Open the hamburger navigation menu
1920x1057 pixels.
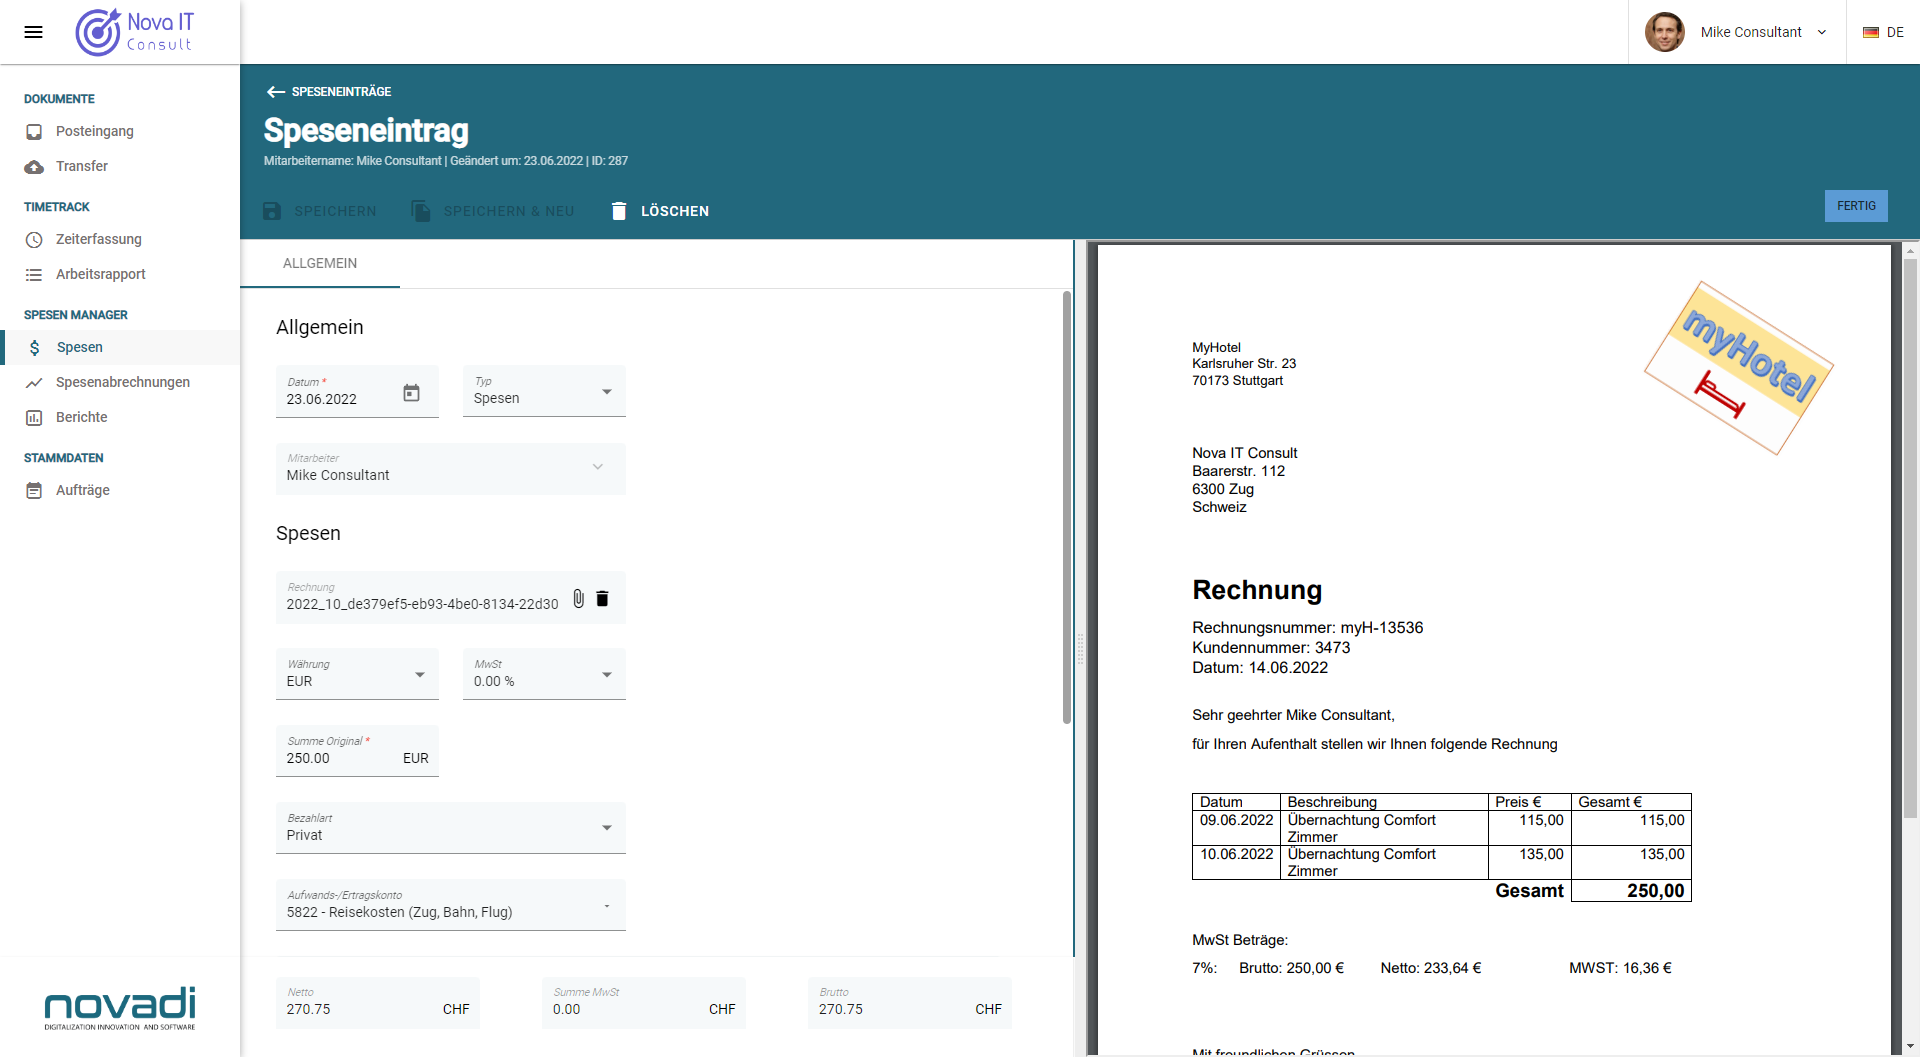pos(33,32)
